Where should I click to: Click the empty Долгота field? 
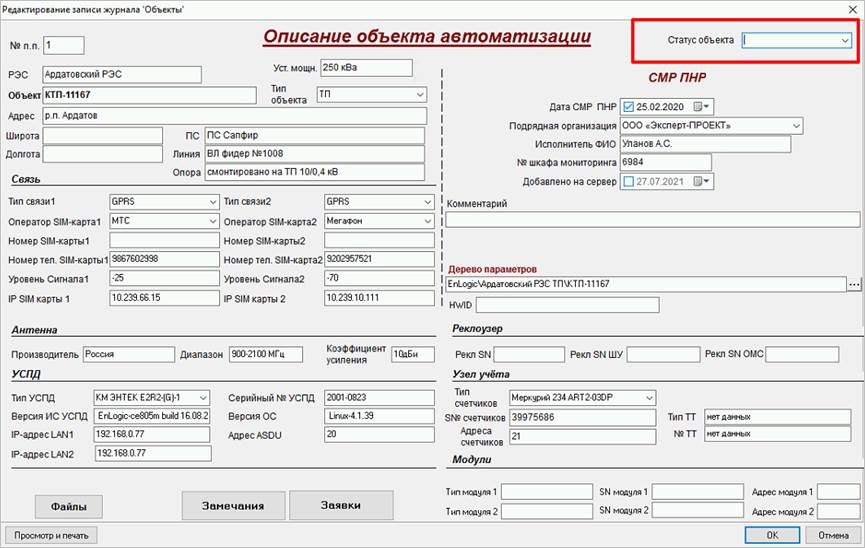[x=103, y=154]
